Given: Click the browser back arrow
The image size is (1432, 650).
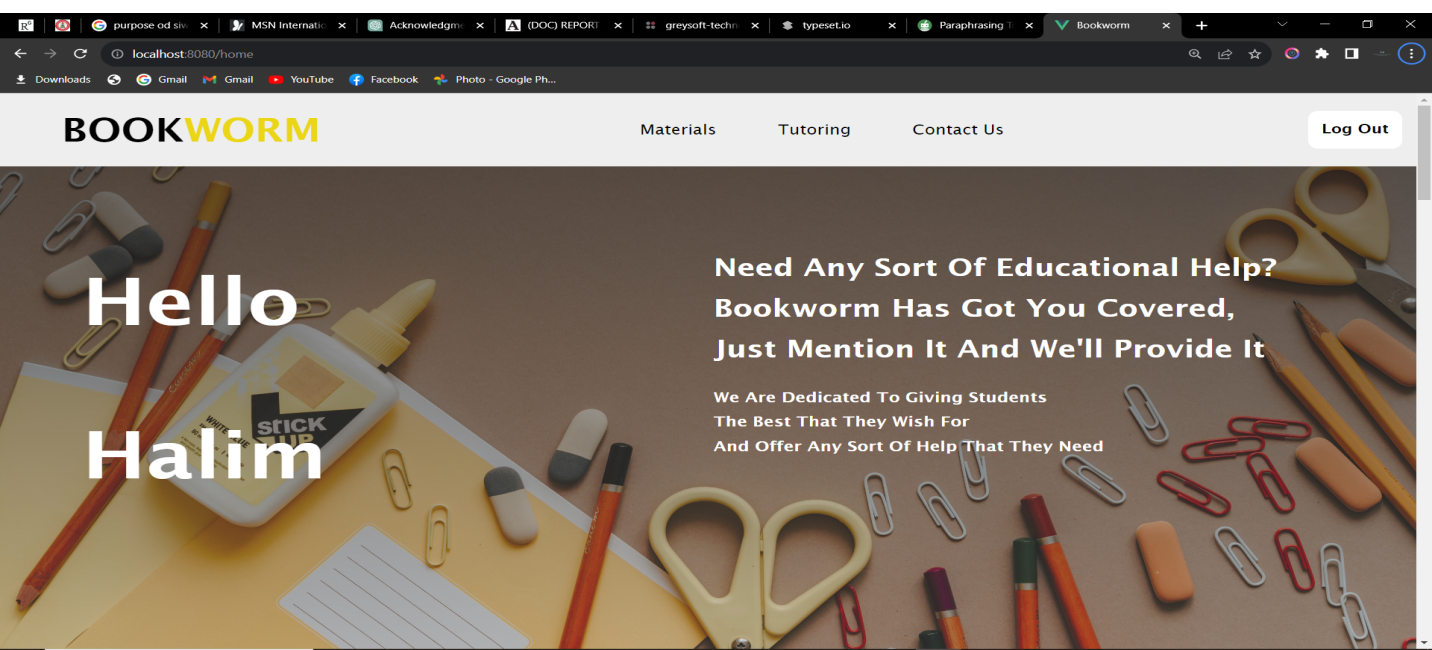Looking at the screenshot, I should [20, 54].
